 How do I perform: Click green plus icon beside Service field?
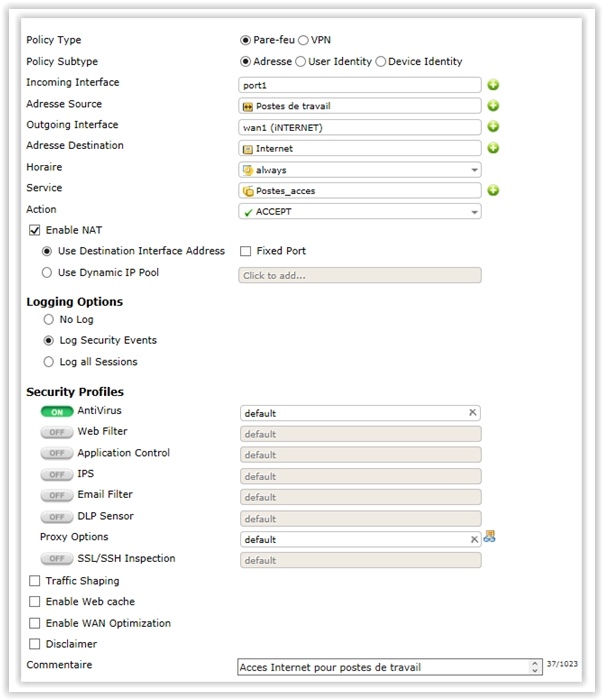click(x=493, y=190)
